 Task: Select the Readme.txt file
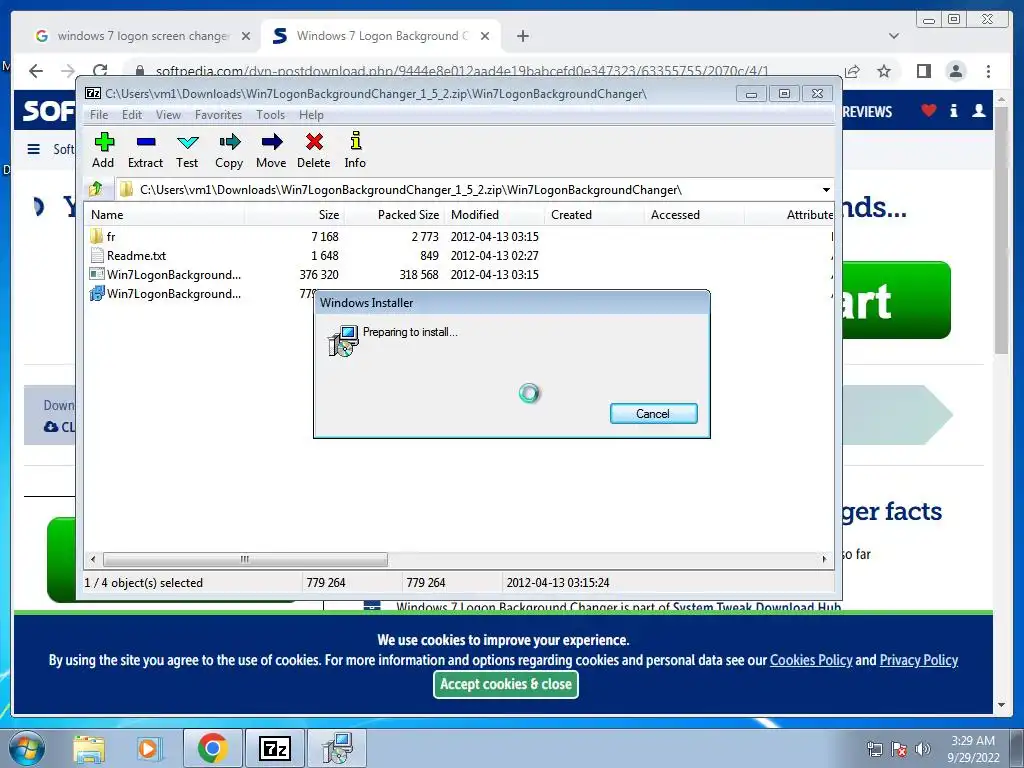136,255
